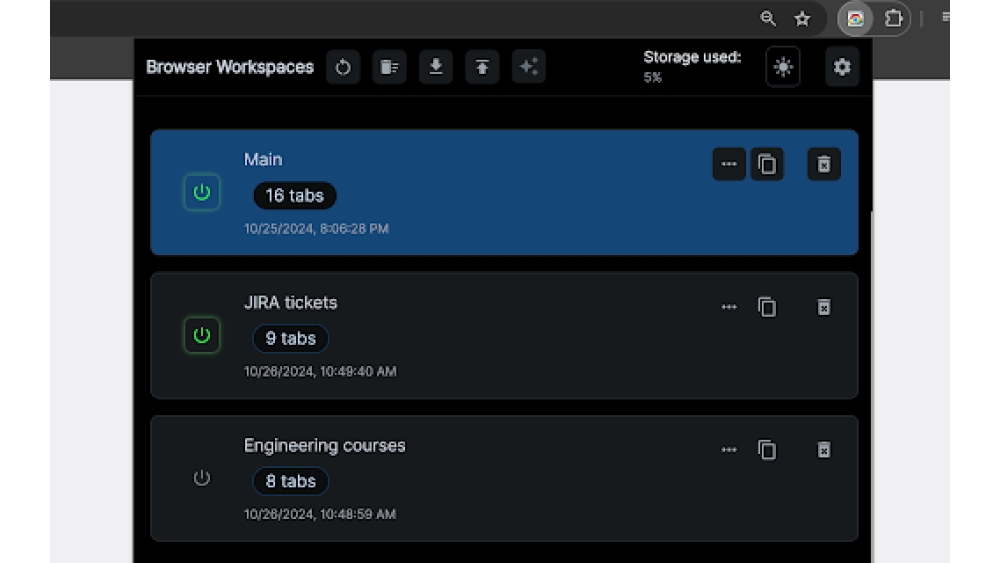Open settings with the gear icon
The image size is (1000, 563).
[x=842, y=67]
